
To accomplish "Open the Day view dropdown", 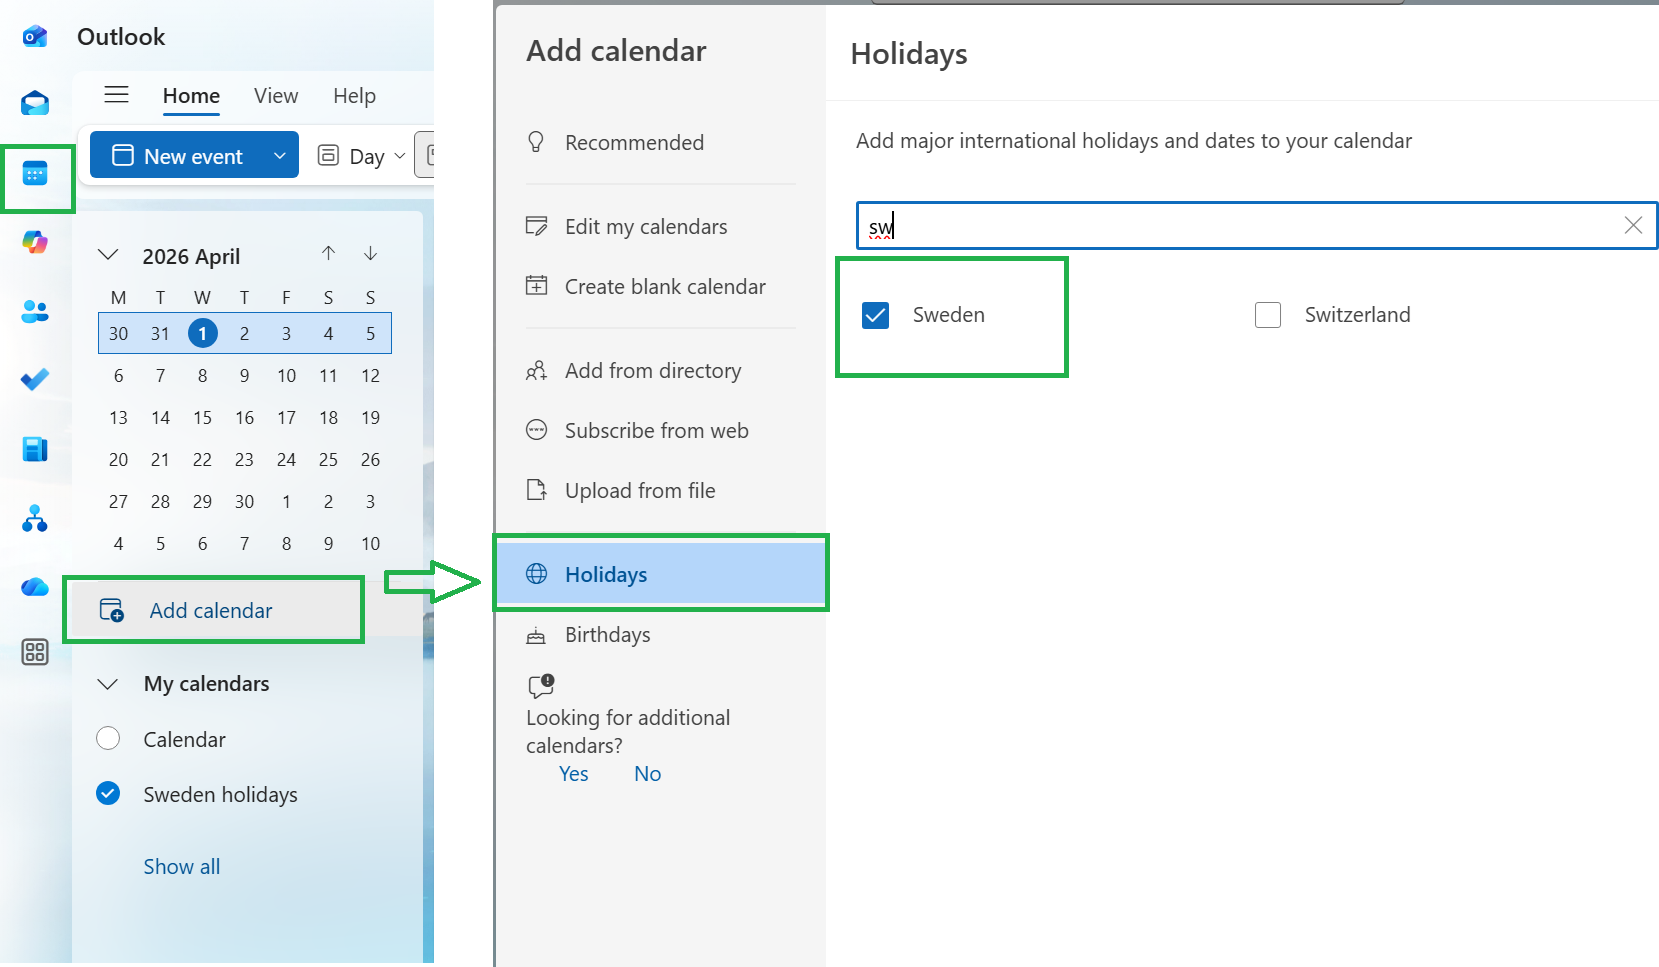I will click(x=400, y=156).
